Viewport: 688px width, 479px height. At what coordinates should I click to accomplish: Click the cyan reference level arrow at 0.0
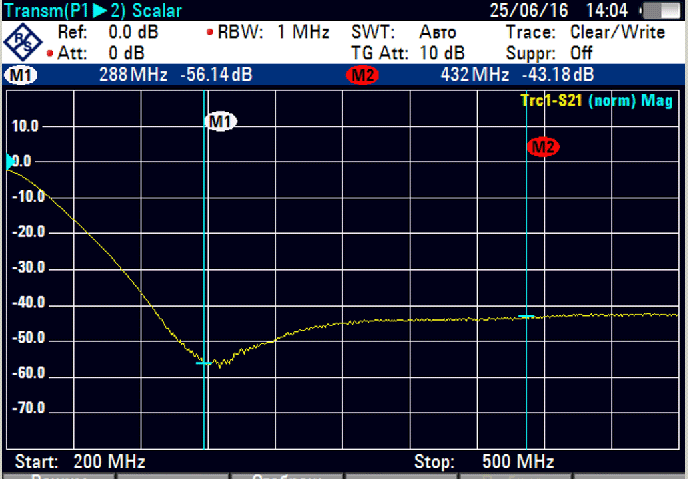tap(10, 161)
